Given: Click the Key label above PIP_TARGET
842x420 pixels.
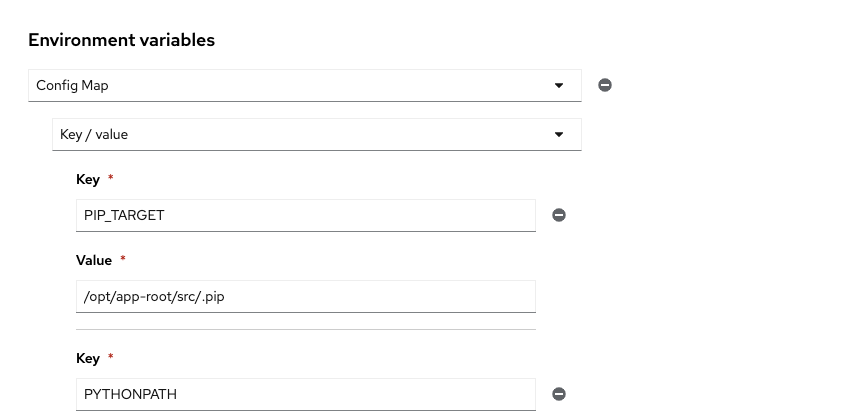Looking at the screenshot, I should 88,179.
